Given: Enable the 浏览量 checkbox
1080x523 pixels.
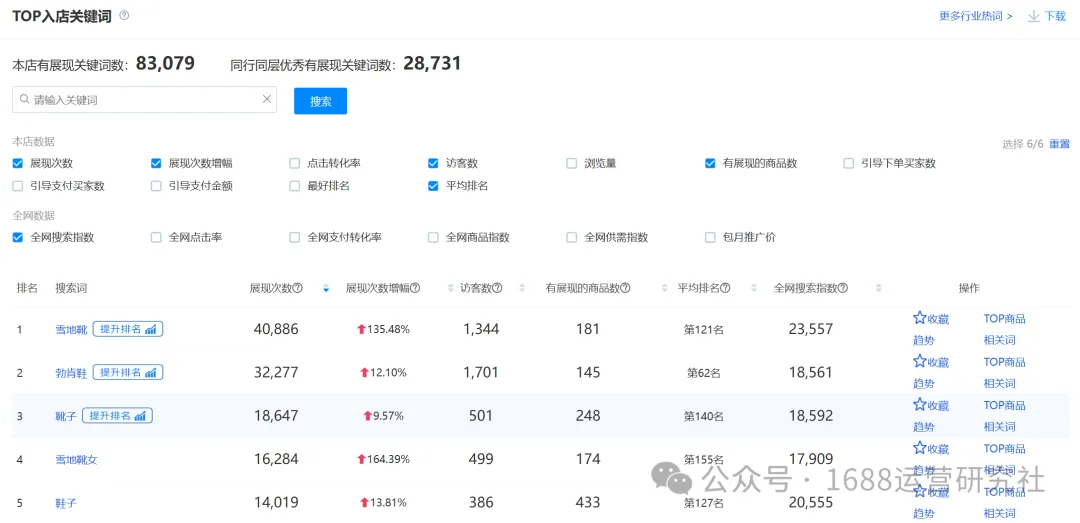Looking at the screenshot, I should [x=571, y=163].
